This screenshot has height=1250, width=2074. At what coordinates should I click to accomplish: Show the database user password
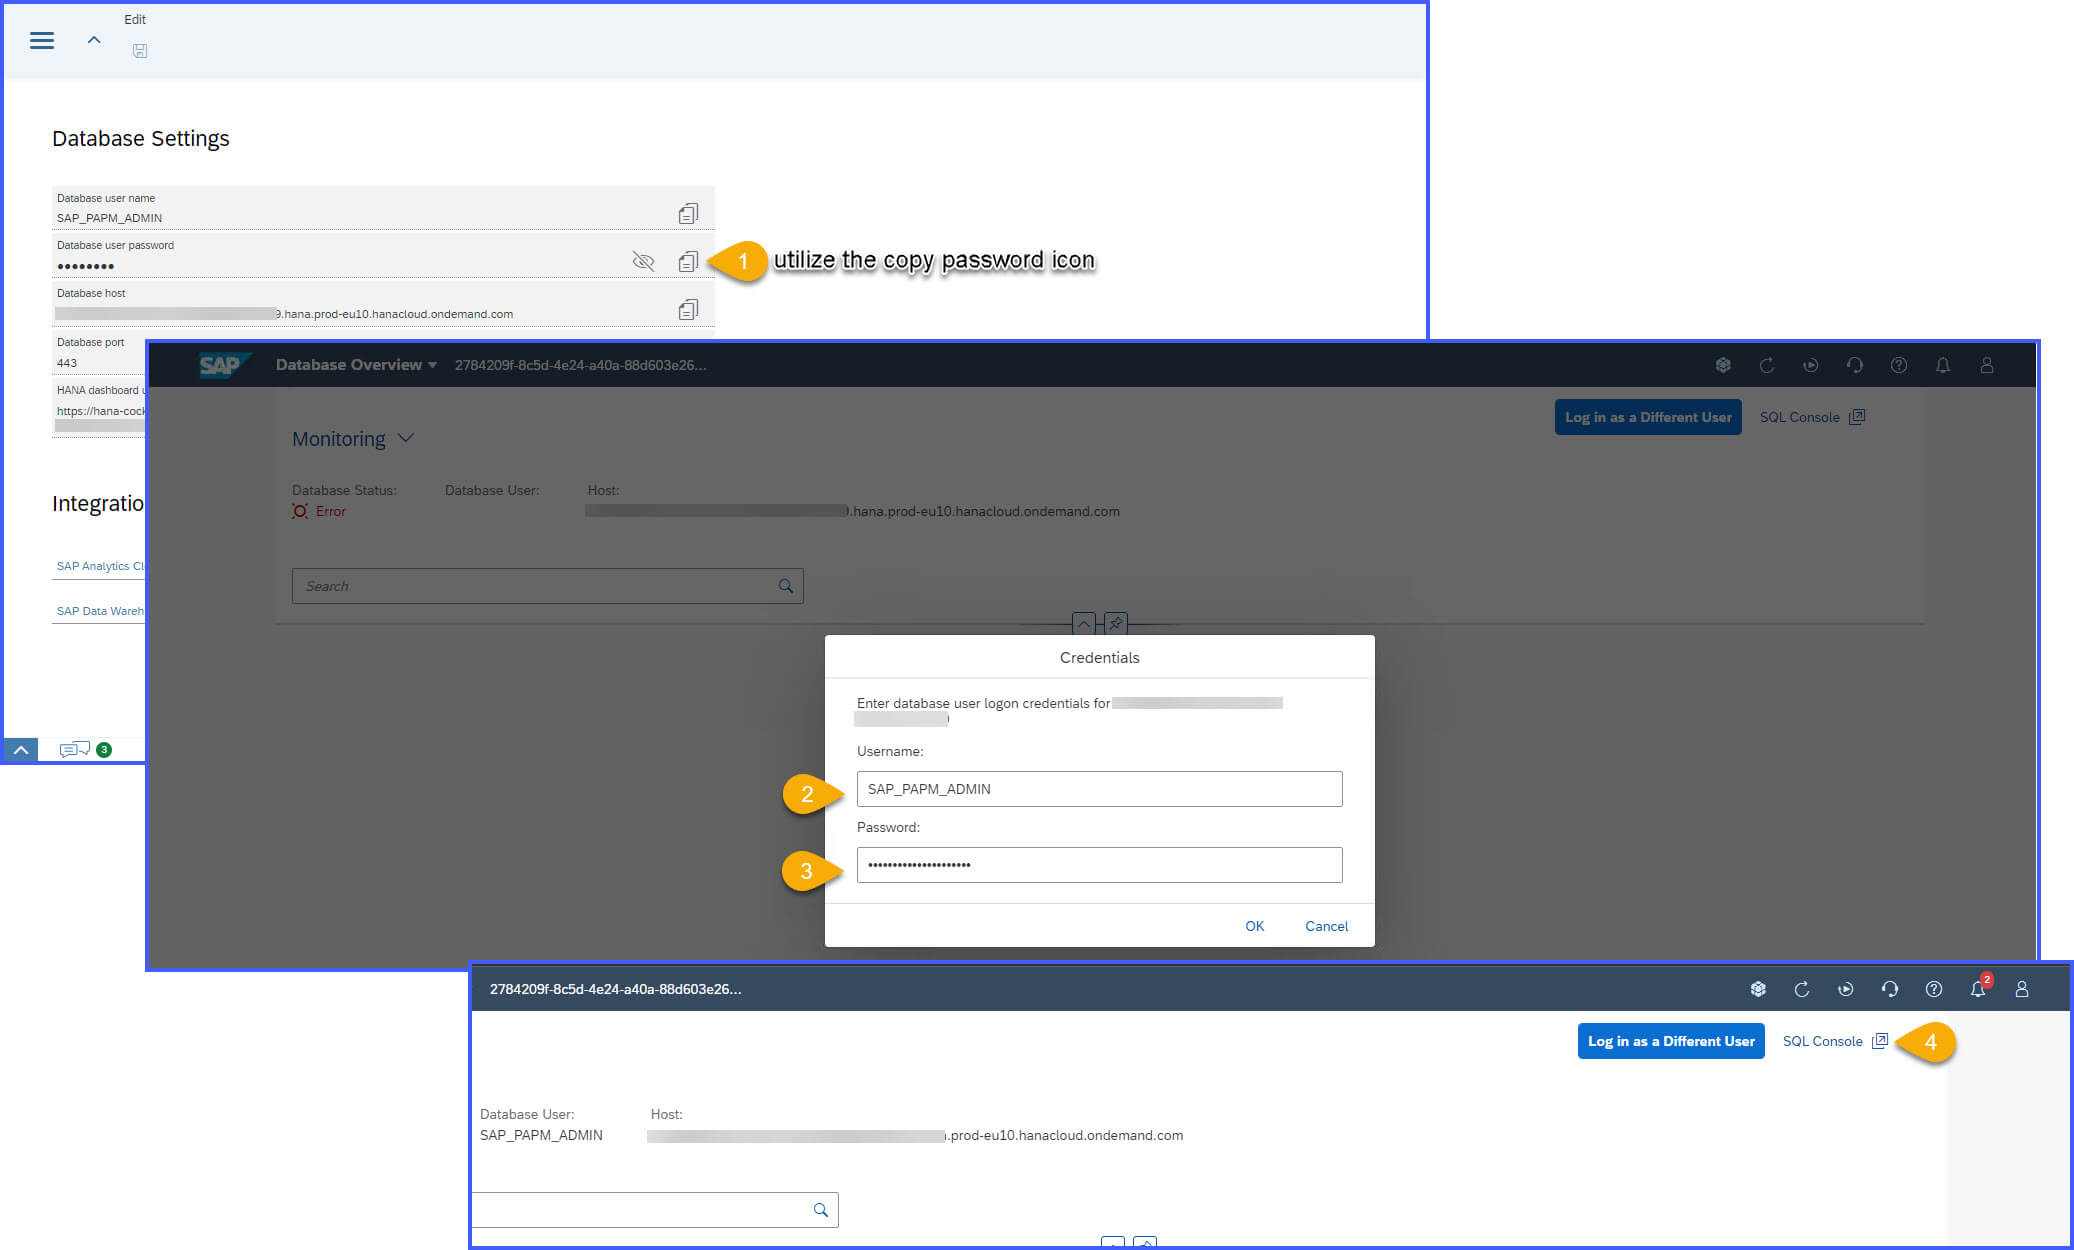643,261
